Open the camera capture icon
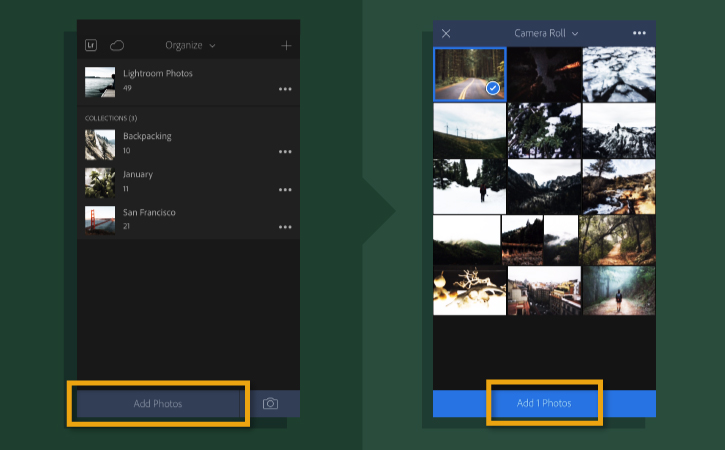This screenshot has height=450, width=725. click(x=270, y=404)
